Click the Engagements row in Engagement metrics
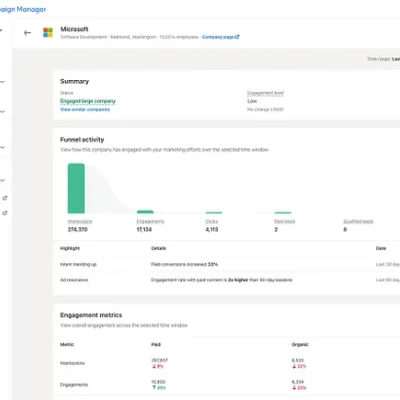 point(227,385)
